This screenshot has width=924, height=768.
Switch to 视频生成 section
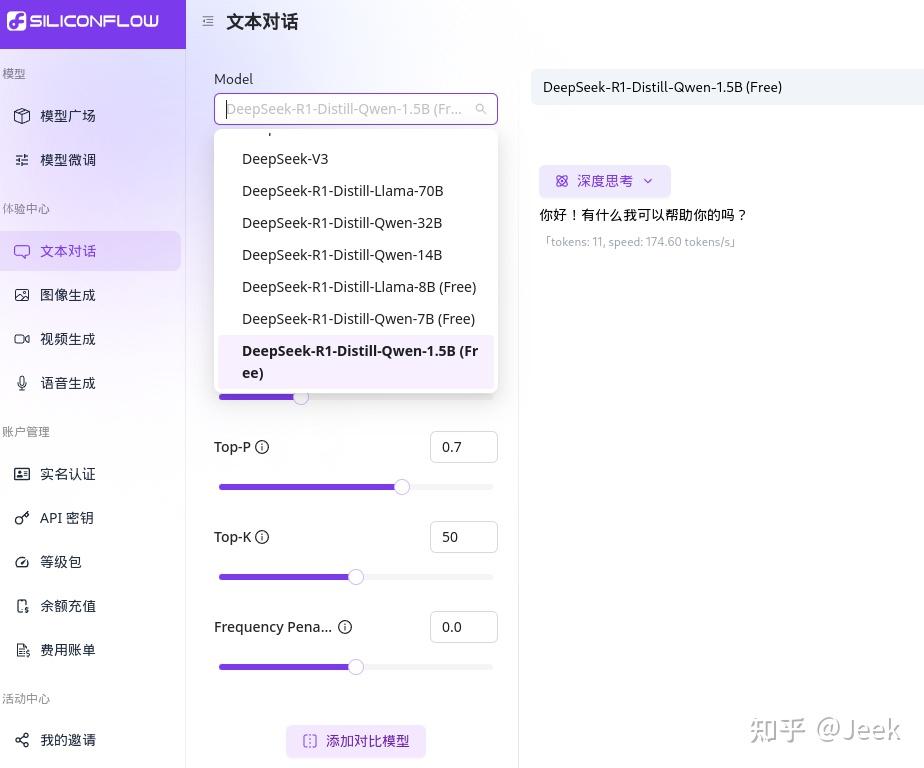pyautogui.click(x=68, y=338)
